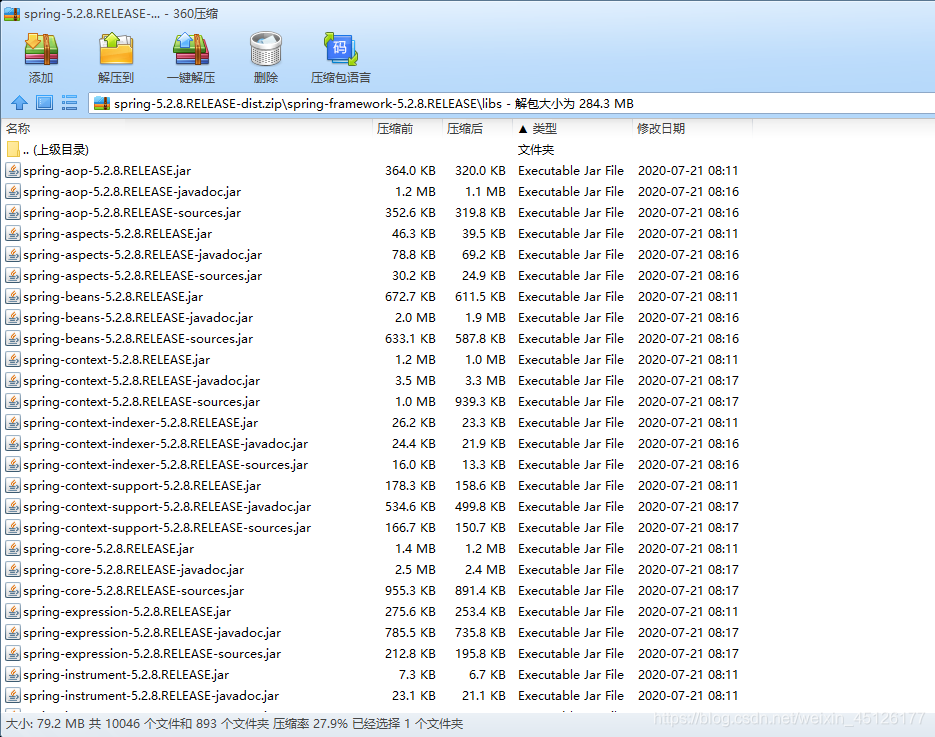Click the 939.3 KB compressed size cell
This screenshot has height=737, width=935.
click(x=480, y=402)
